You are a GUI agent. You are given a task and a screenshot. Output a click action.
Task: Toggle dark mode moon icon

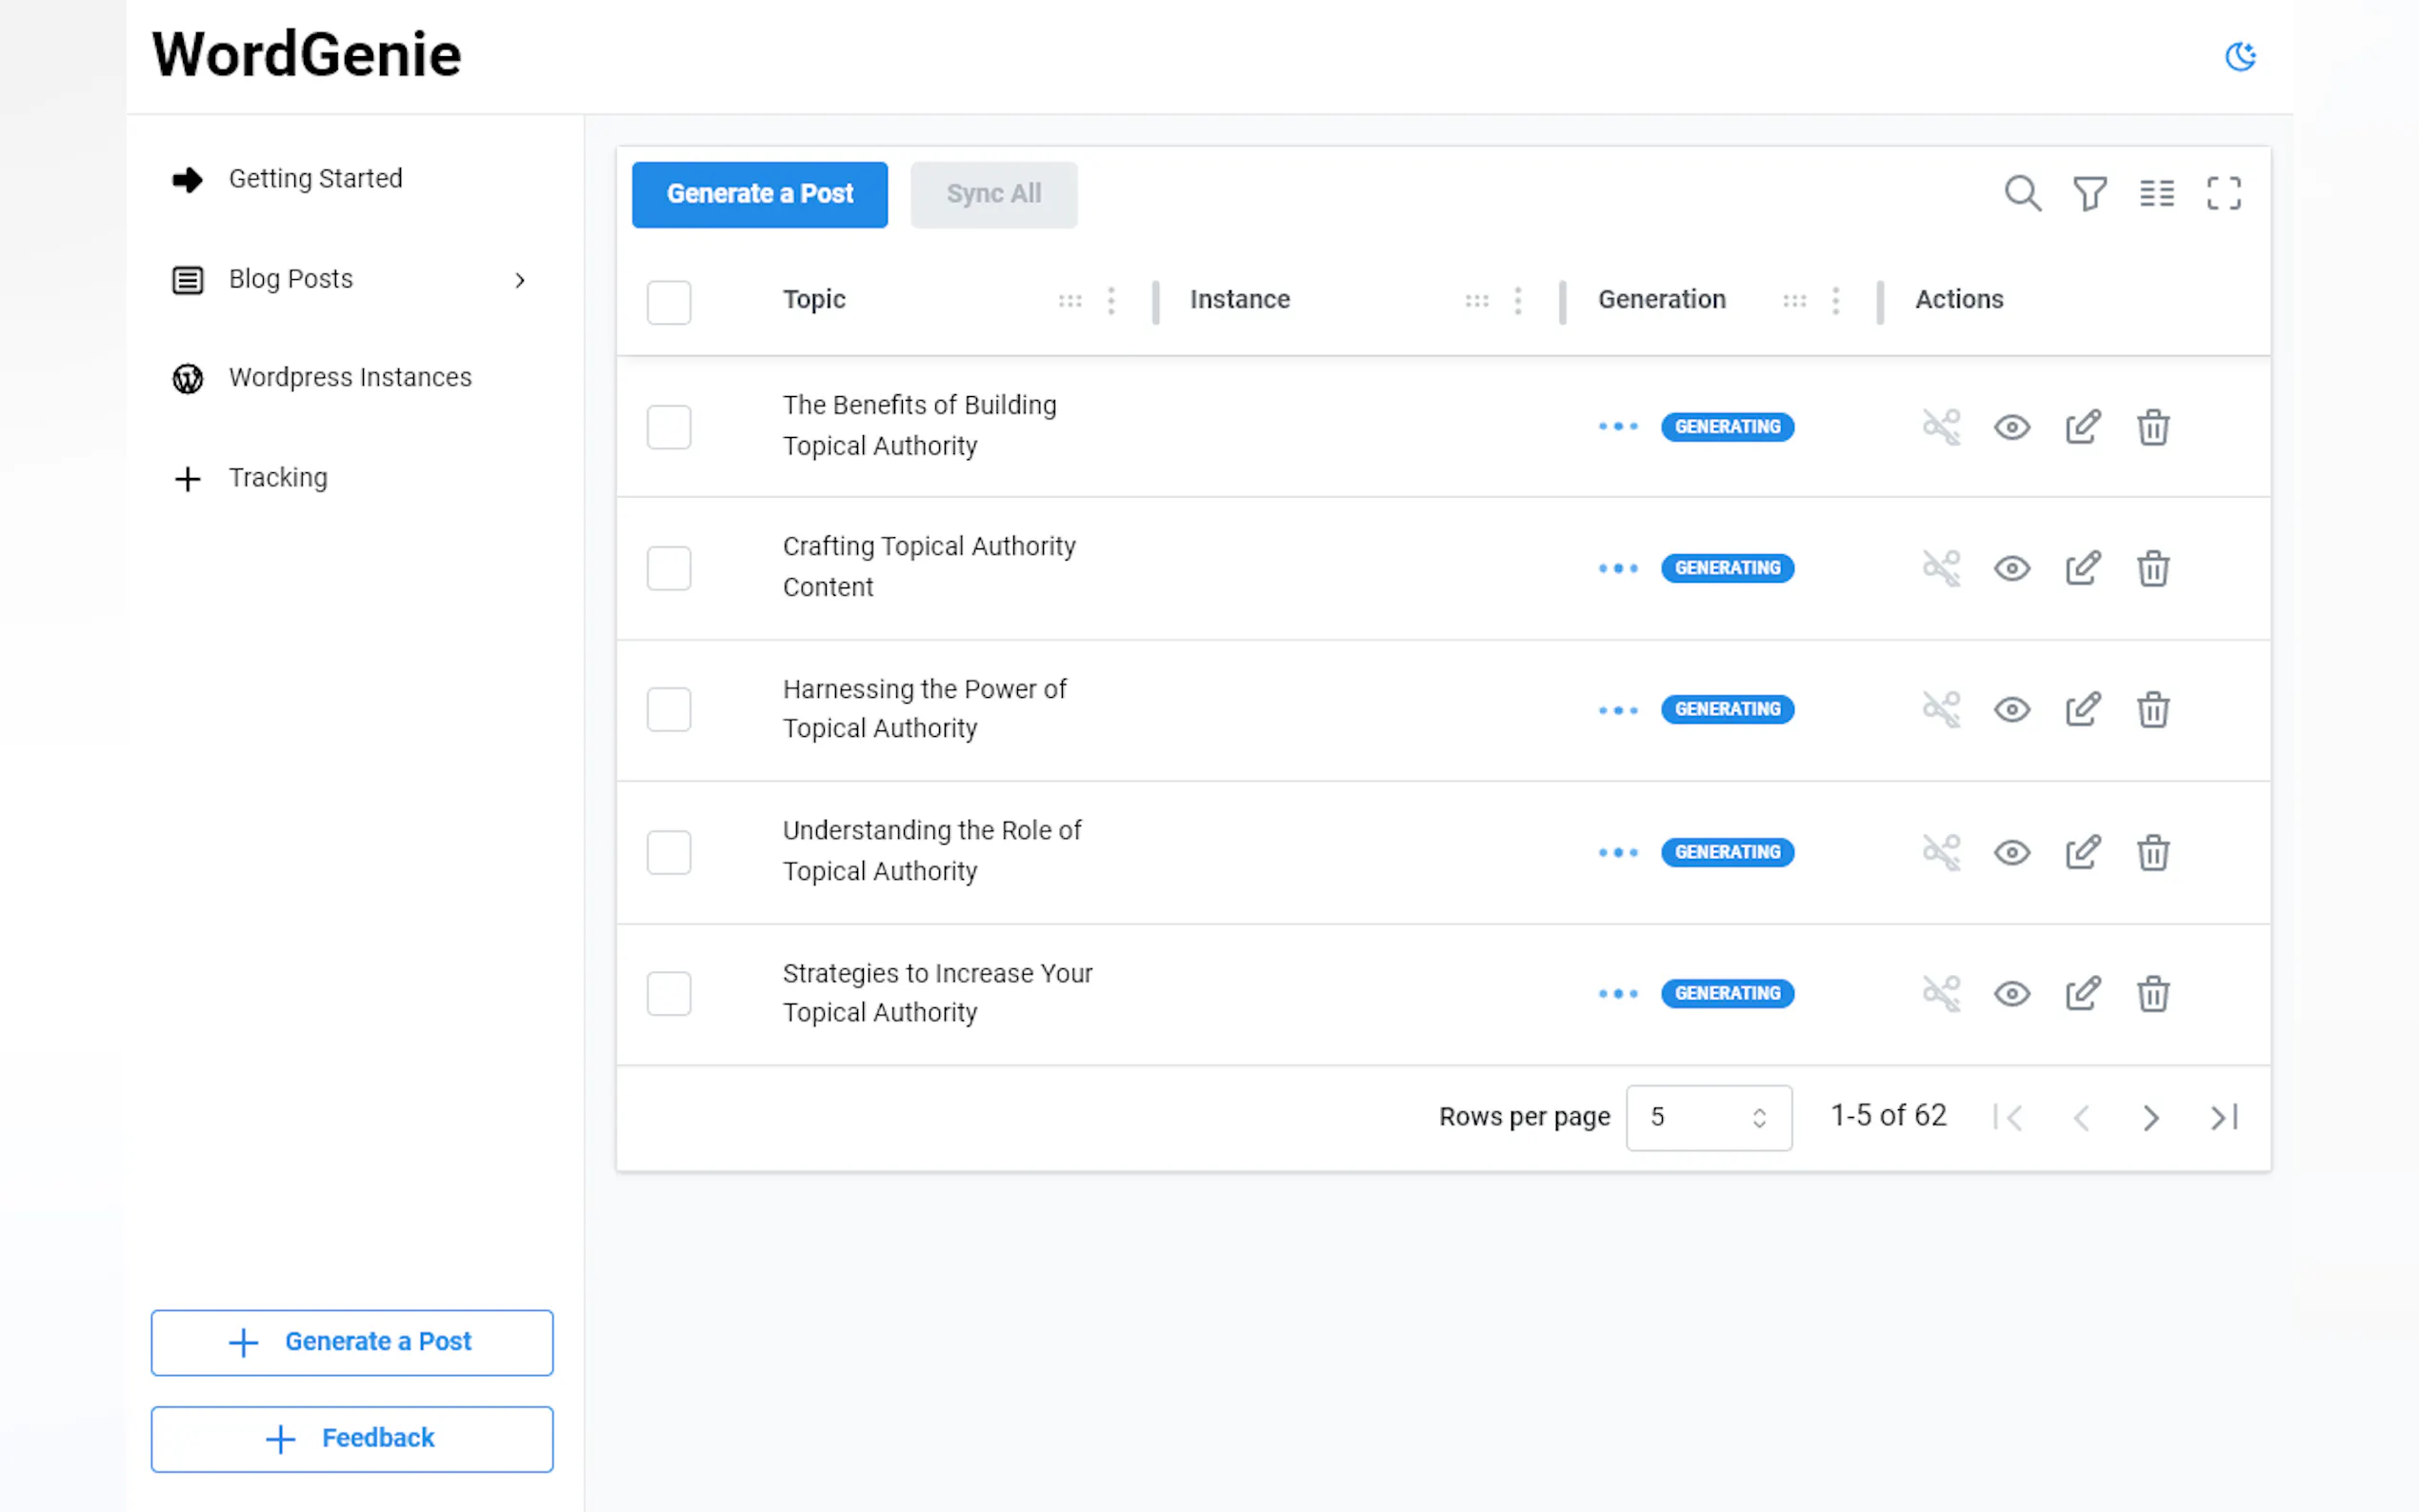pos(2239,56)
